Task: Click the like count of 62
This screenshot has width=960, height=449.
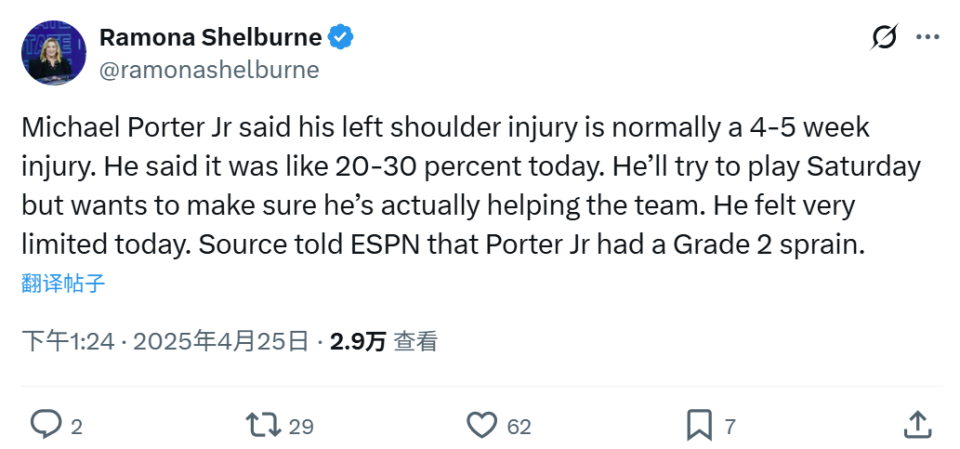Action: click(x=519, y=427)
